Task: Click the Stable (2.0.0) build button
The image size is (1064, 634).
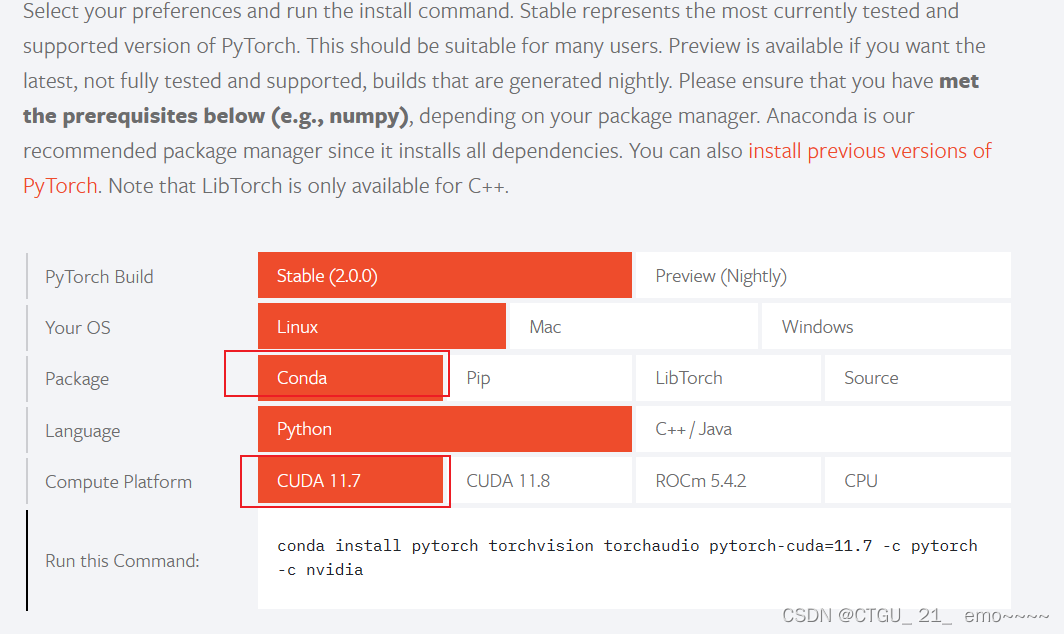Action: (x=444, y=274)
